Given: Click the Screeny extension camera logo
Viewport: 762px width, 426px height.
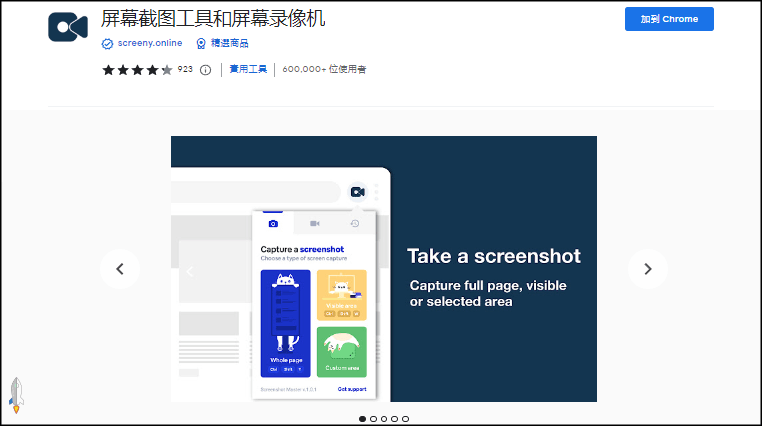Looking at the screenshot, I should (x=68, y=27).
